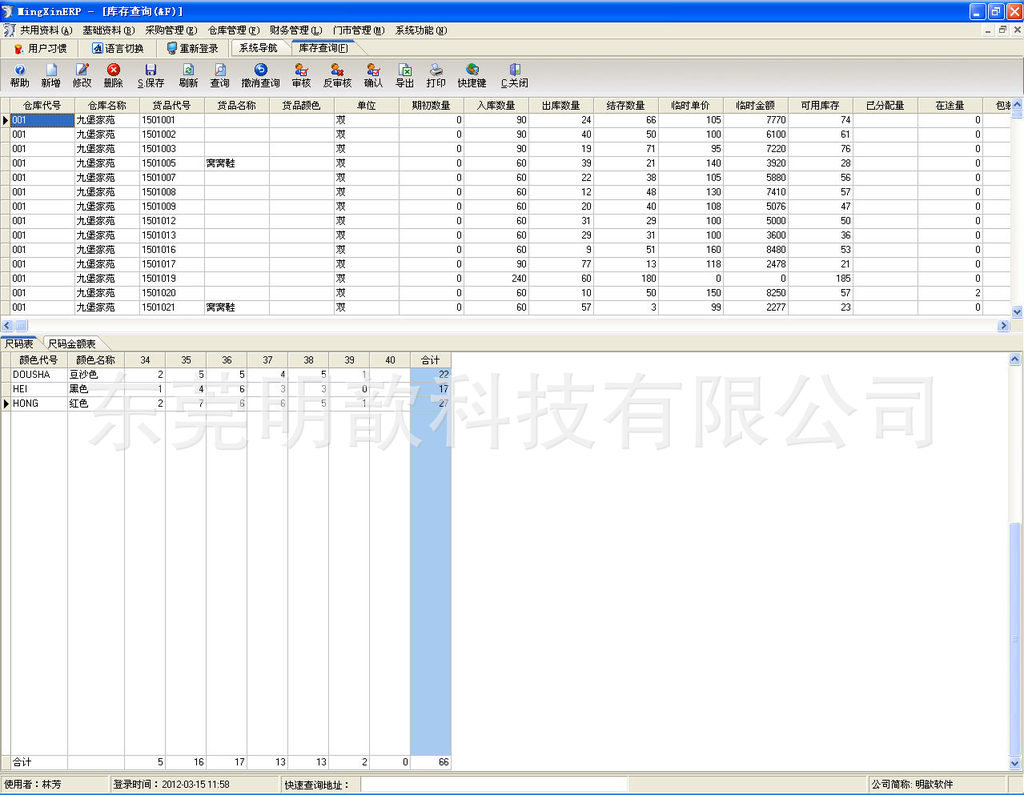Open the 仓库管理(F) menu
Viewport: 1024px width, 795px height.
pyautogui.click(x=234, y=30)
